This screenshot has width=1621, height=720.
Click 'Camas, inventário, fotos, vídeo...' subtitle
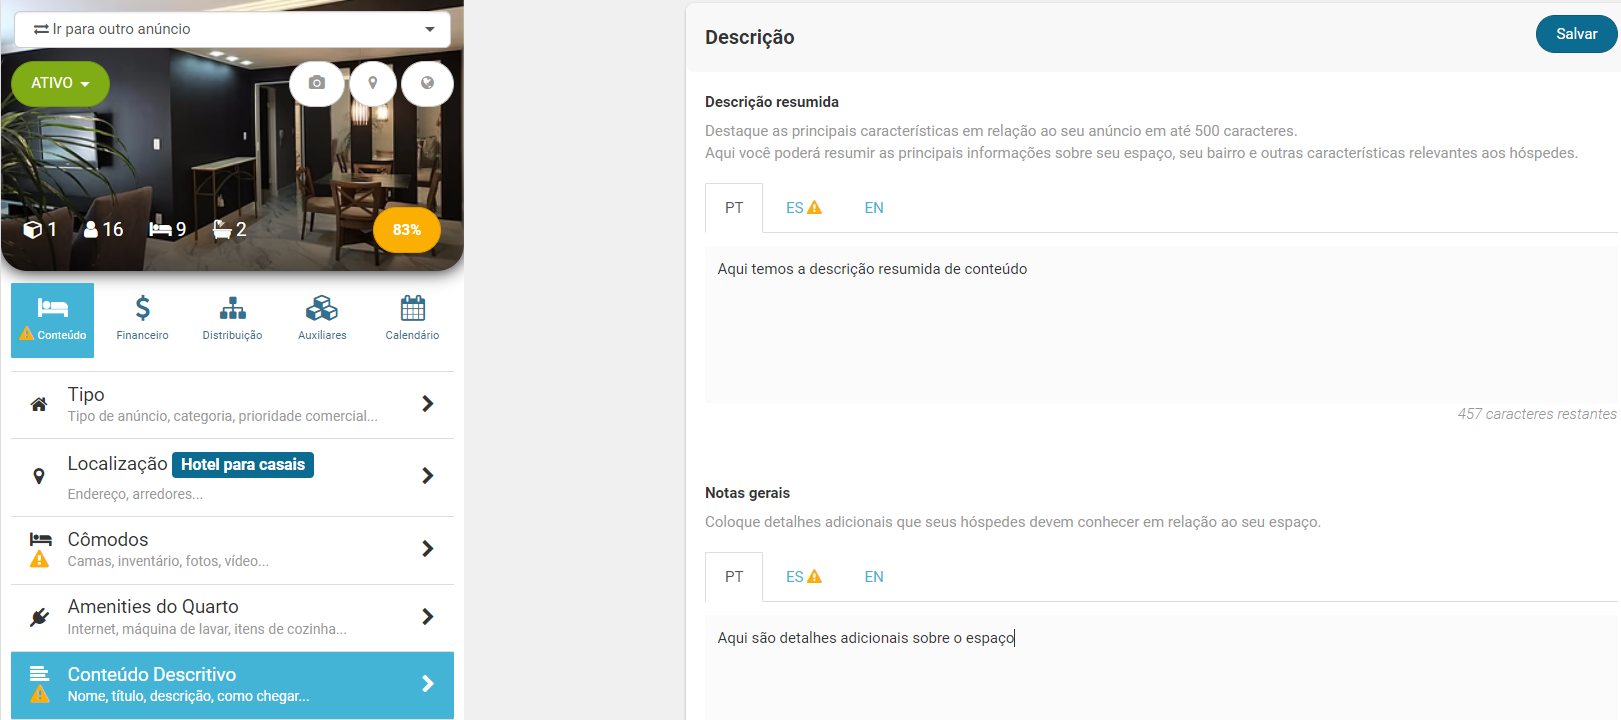pos(168,561)
